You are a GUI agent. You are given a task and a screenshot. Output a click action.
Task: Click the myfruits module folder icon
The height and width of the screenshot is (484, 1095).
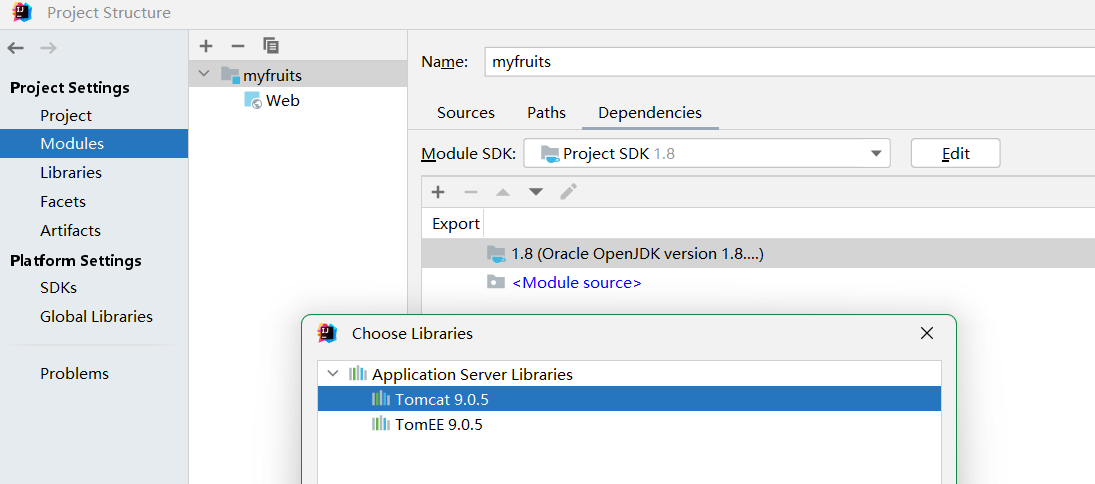tap(230, 75)
